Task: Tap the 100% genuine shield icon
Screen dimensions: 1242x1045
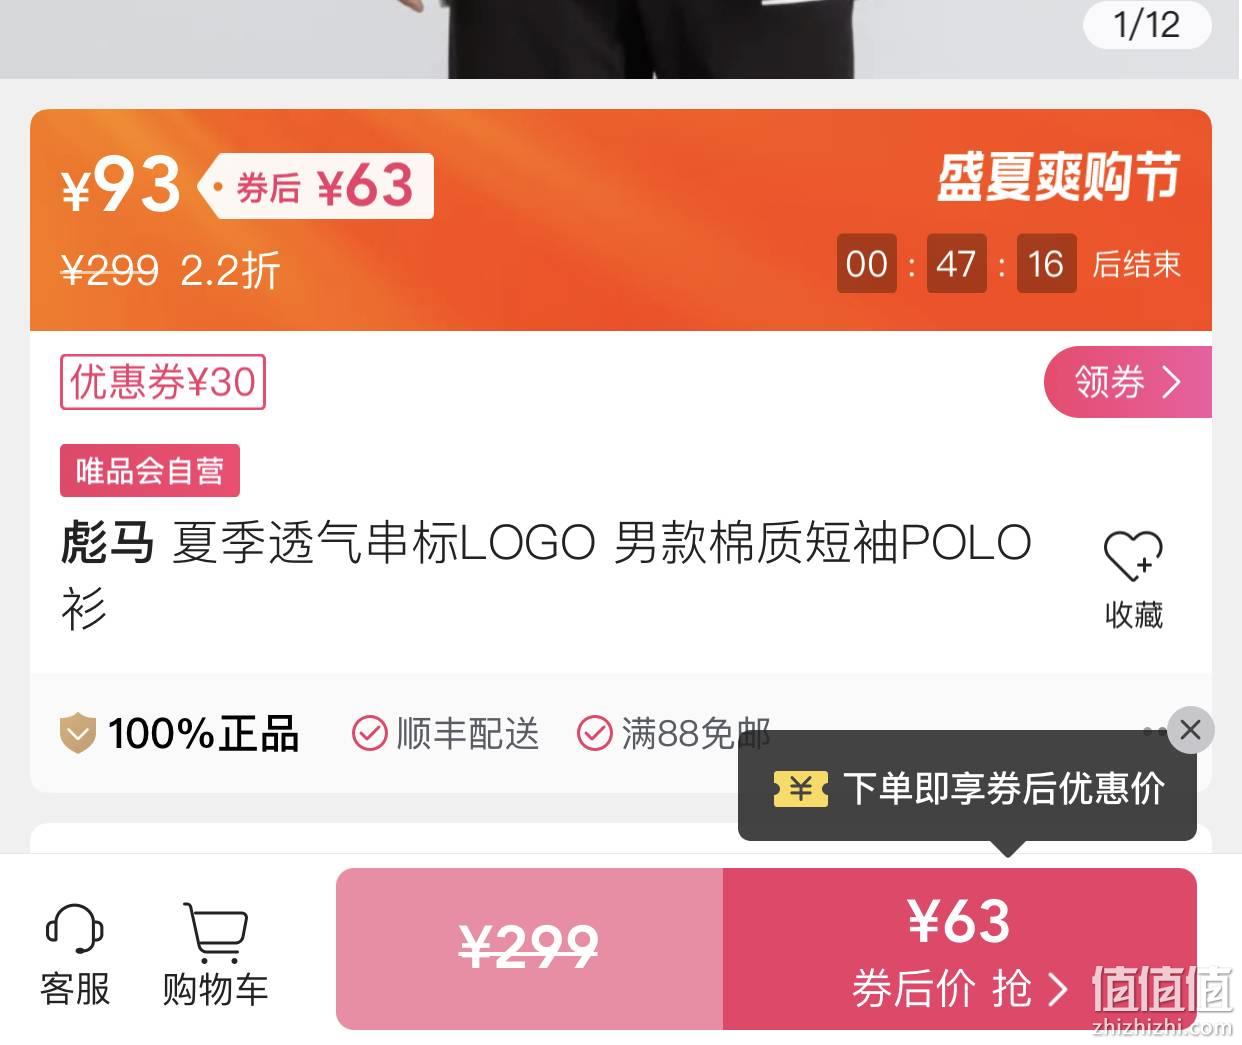Action: click(78, 734)
